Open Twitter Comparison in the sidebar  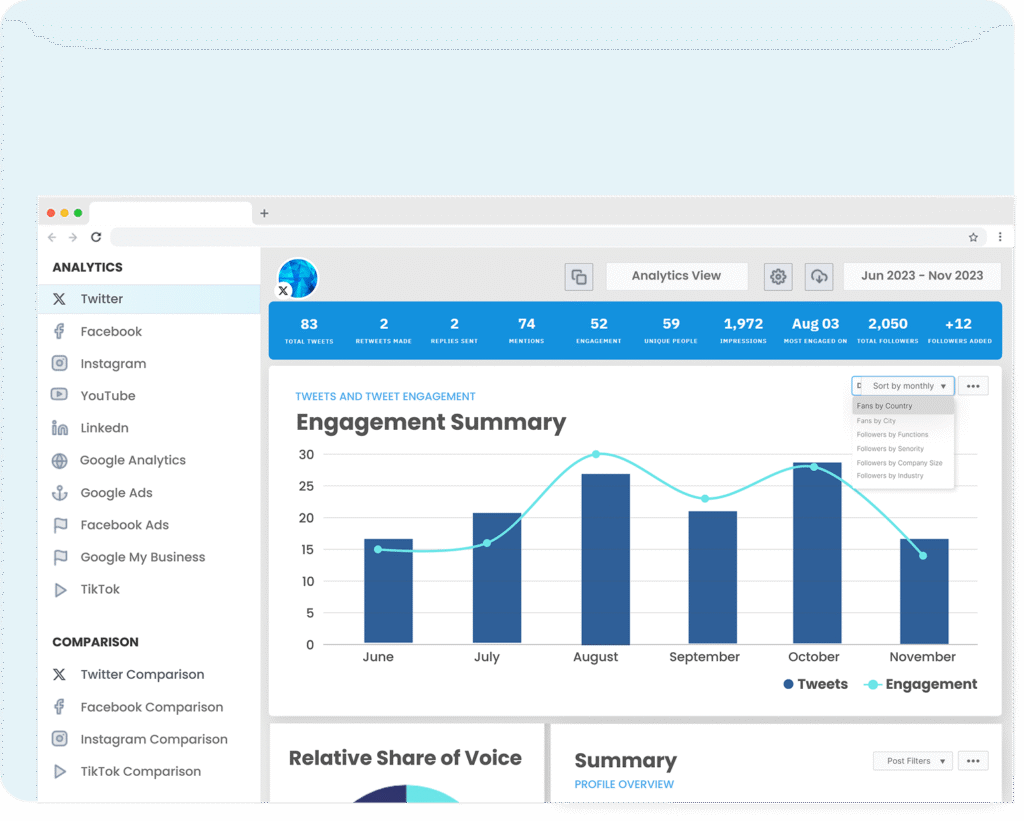coord(142,675)
